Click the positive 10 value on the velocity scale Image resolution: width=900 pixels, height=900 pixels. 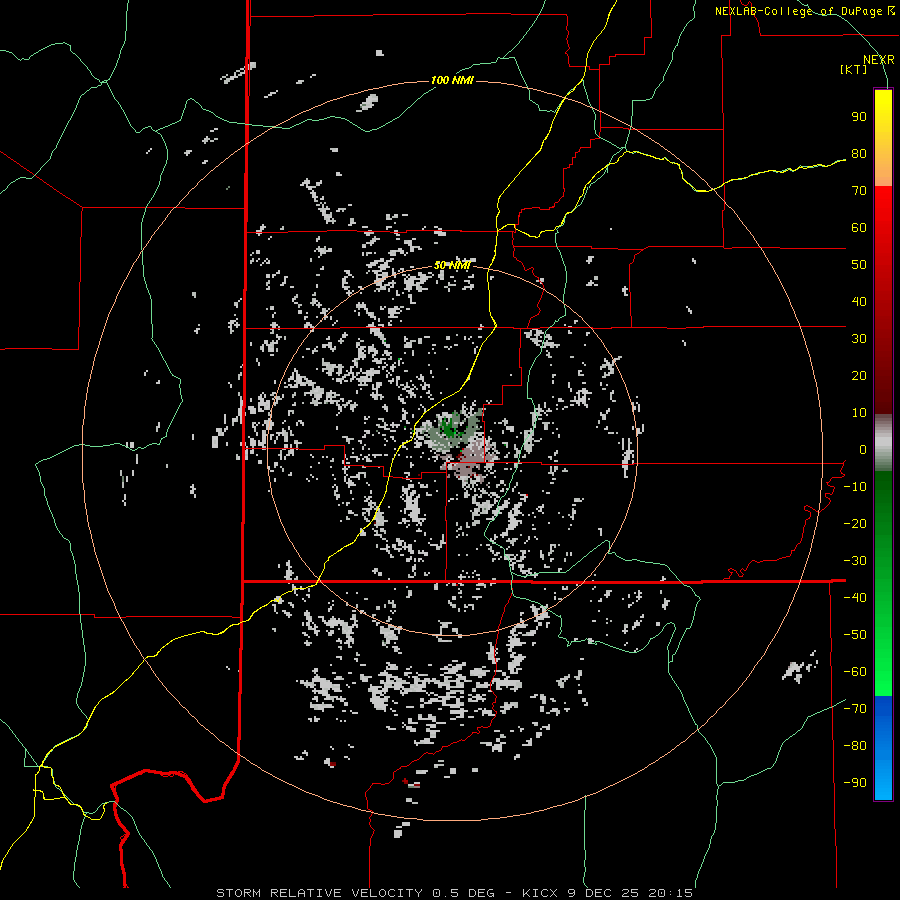click(x=859, y=413)
